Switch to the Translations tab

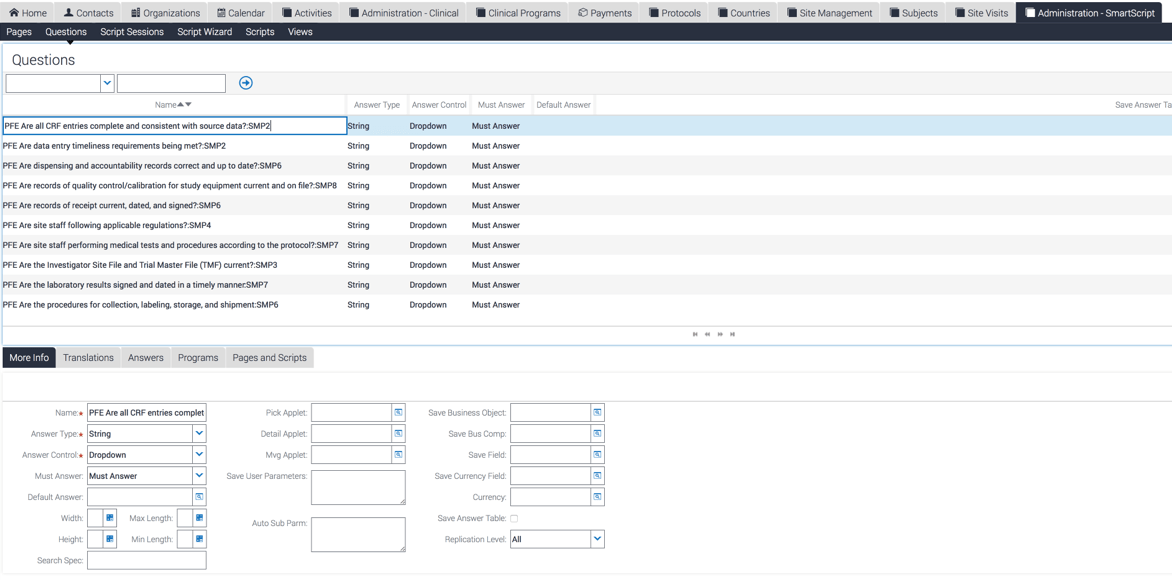tap(88, 357)
